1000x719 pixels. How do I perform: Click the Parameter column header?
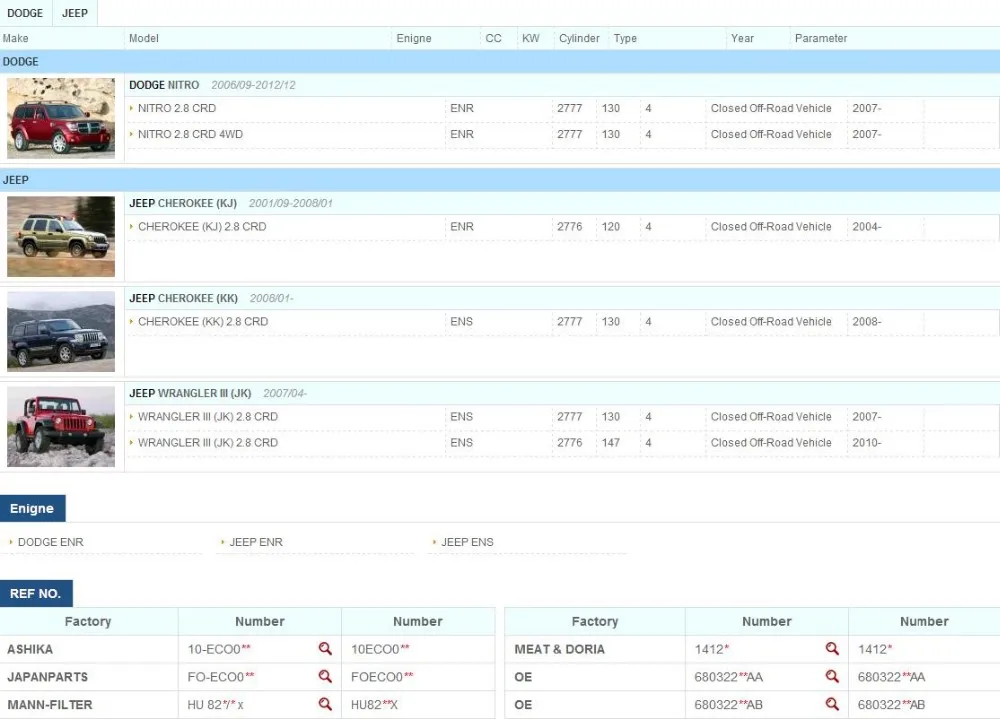coord(821,38)
